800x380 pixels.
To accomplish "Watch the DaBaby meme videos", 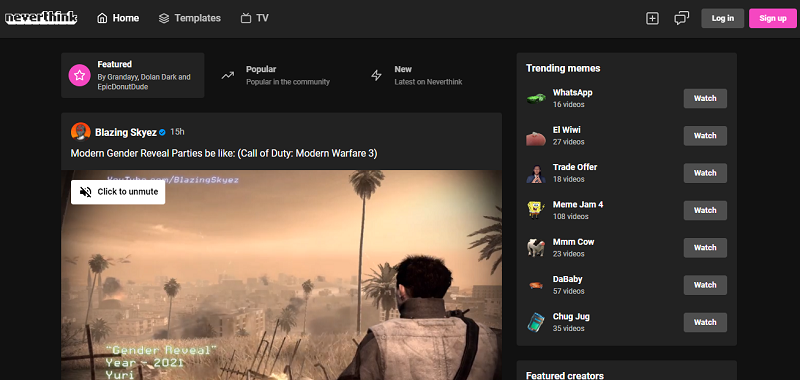I will pyautogui.click(x=705, y=285).
